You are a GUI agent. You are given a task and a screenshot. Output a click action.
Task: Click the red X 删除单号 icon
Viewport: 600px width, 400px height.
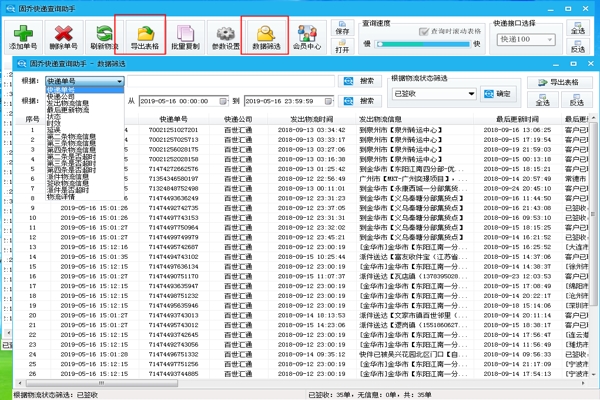[x=64, y=37]
